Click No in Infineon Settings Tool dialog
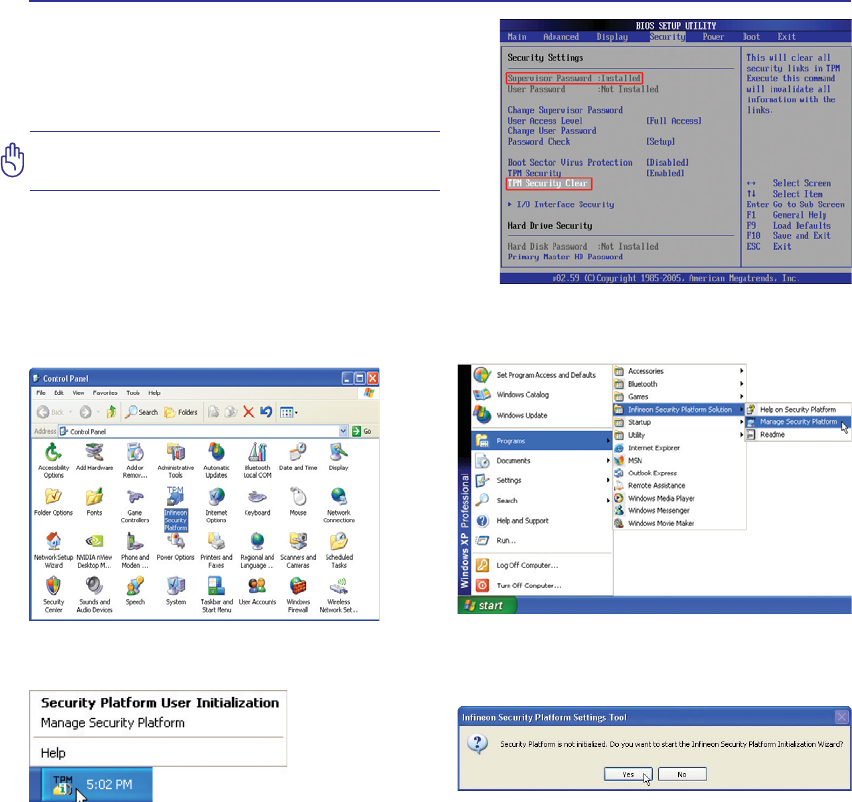This screenshot has height=802, width=852. point(682,774)
